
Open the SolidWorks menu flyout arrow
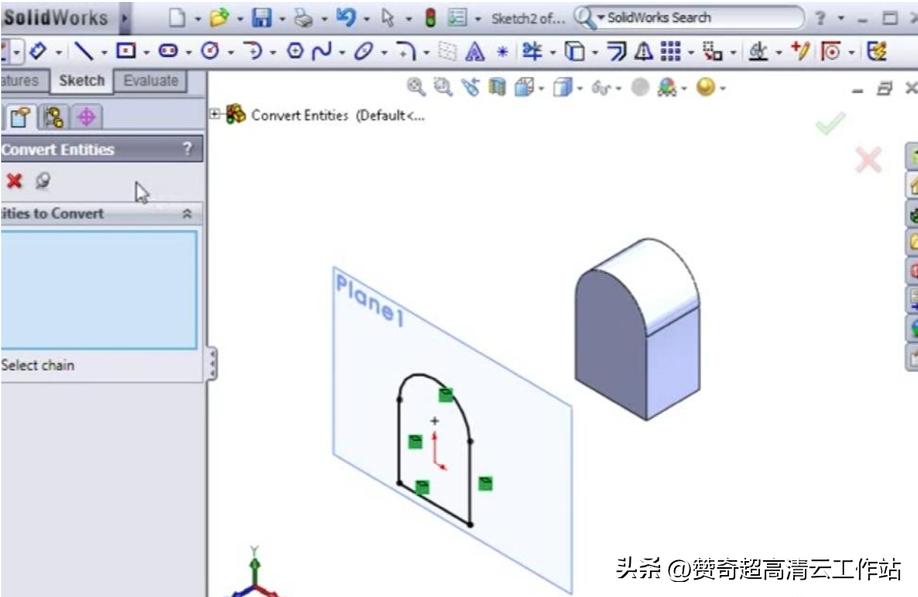tap(124, 18)
